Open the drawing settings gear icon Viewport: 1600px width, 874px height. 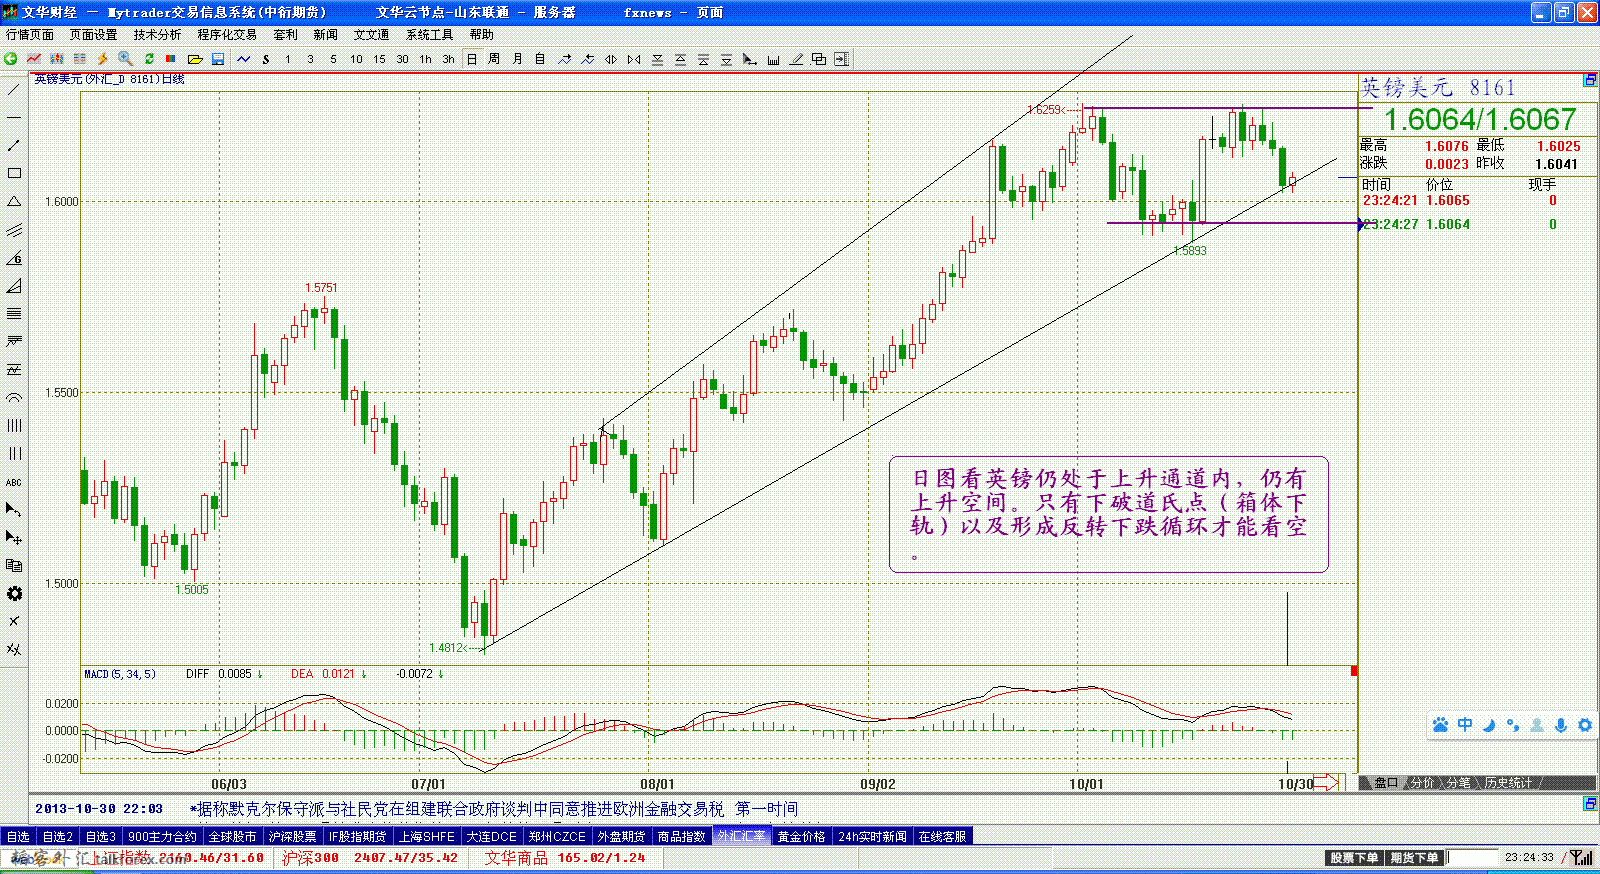tap(14, 594)
